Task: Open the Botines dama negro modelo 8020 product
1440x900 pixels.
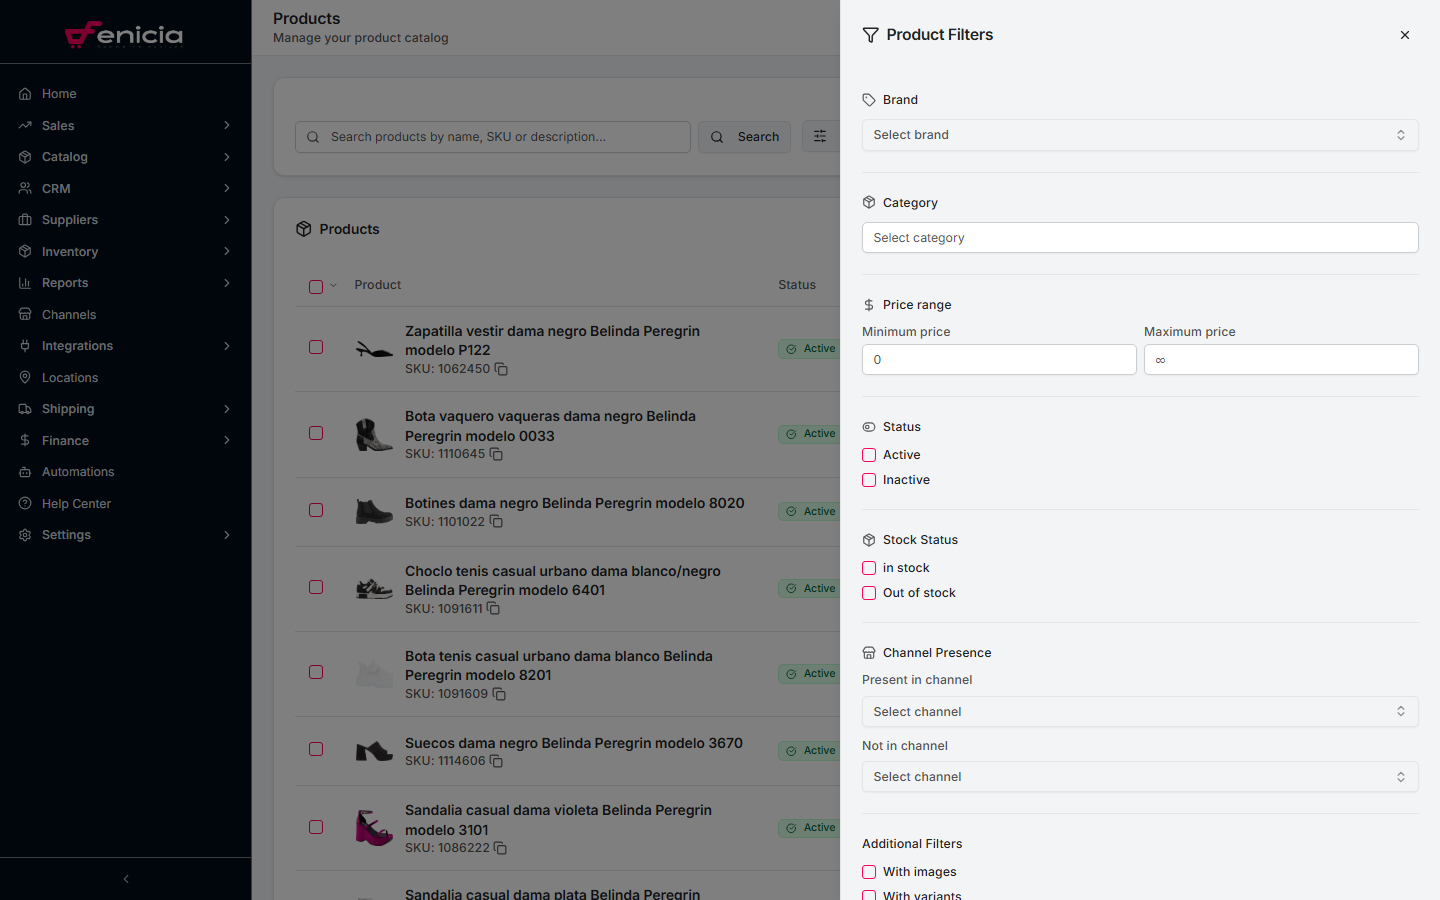Action: 574,503
